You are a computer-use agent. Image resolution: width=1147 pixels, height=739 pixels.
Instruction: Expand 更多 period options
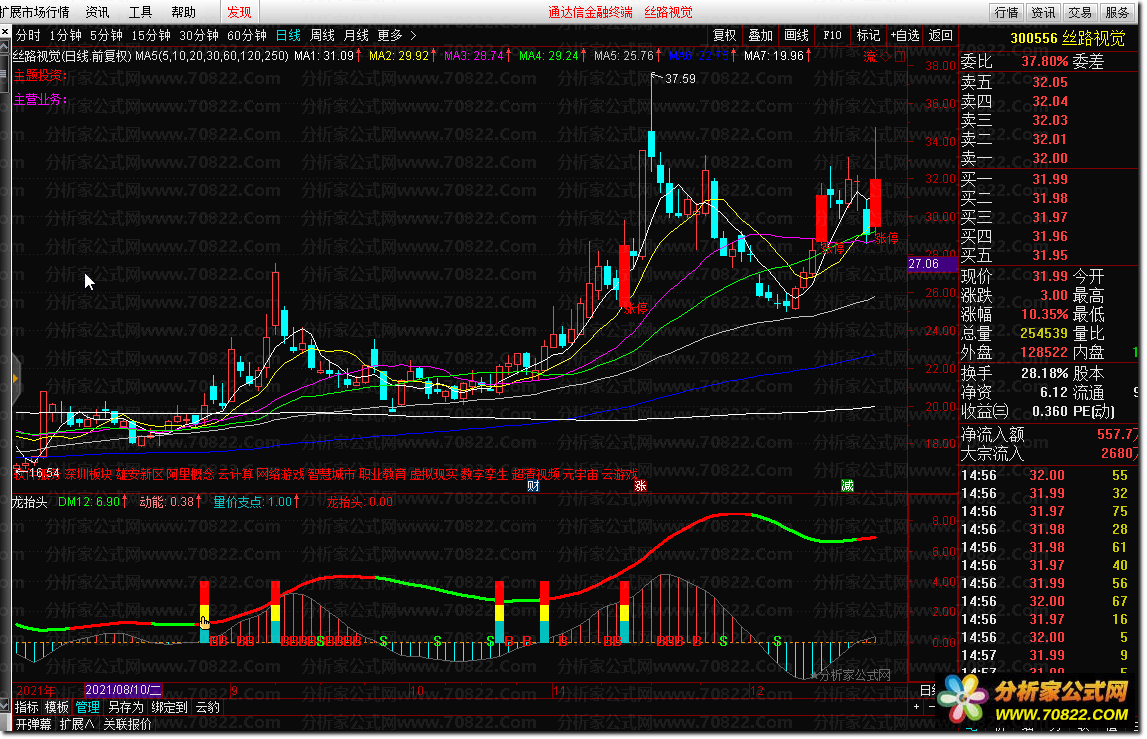pyautogui.click(x=396, y=35)
